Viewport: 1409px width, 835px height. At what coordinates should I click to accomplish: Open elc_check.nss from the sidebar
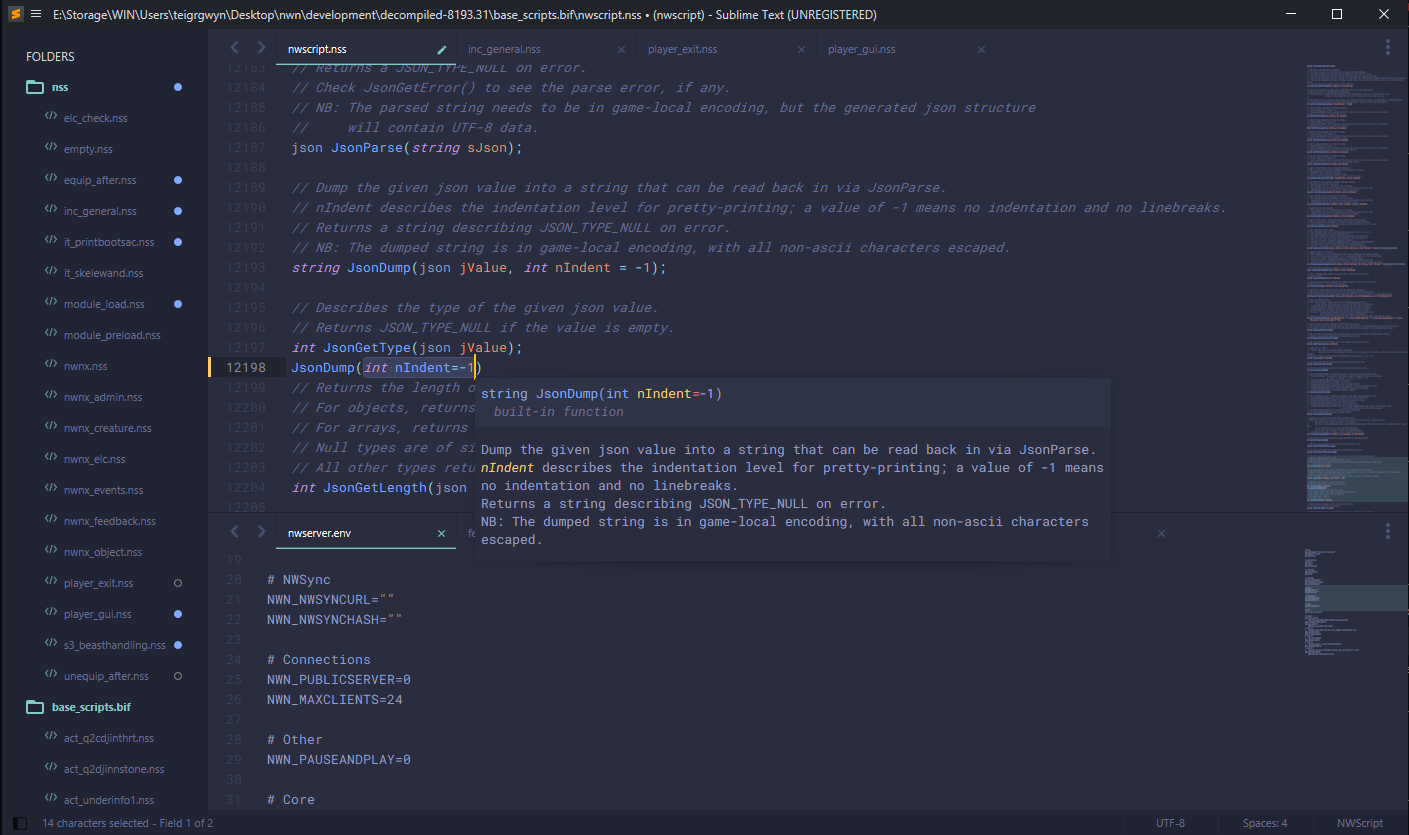point(95,118)
